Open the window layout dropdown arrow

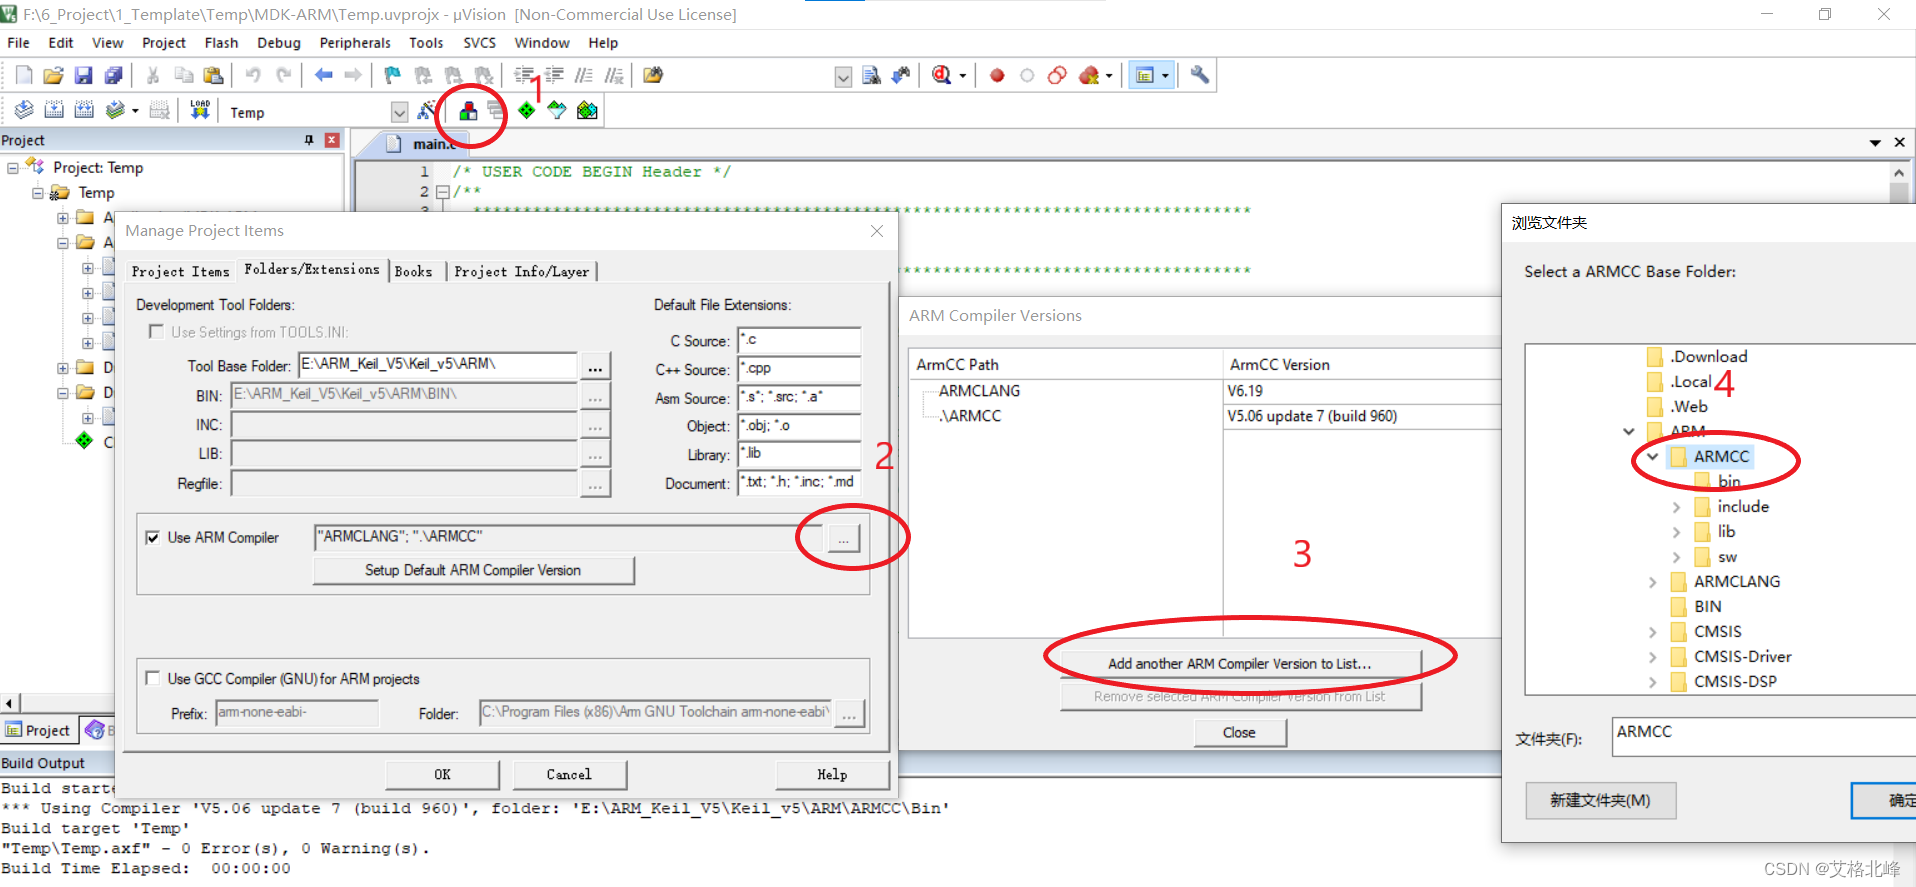coord(1165,75)
